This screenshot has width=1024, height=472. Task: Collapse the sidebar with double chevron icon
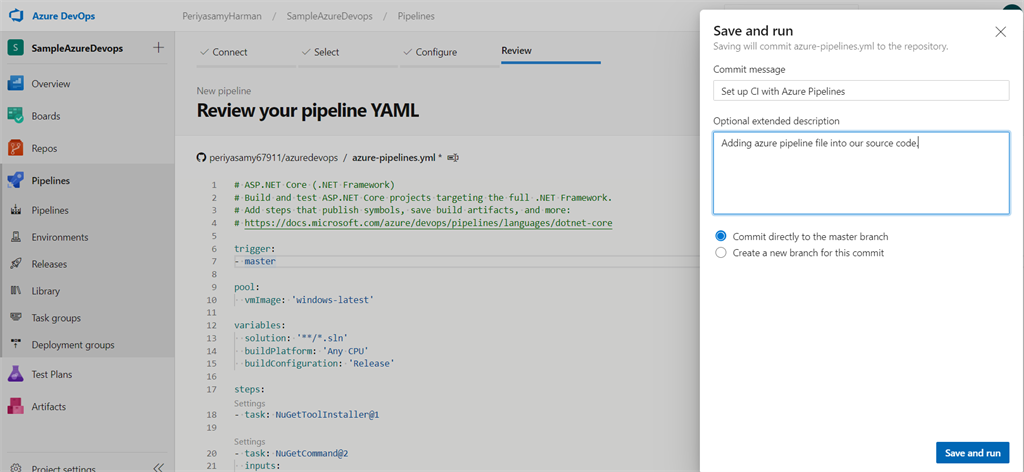click(157, 467)
